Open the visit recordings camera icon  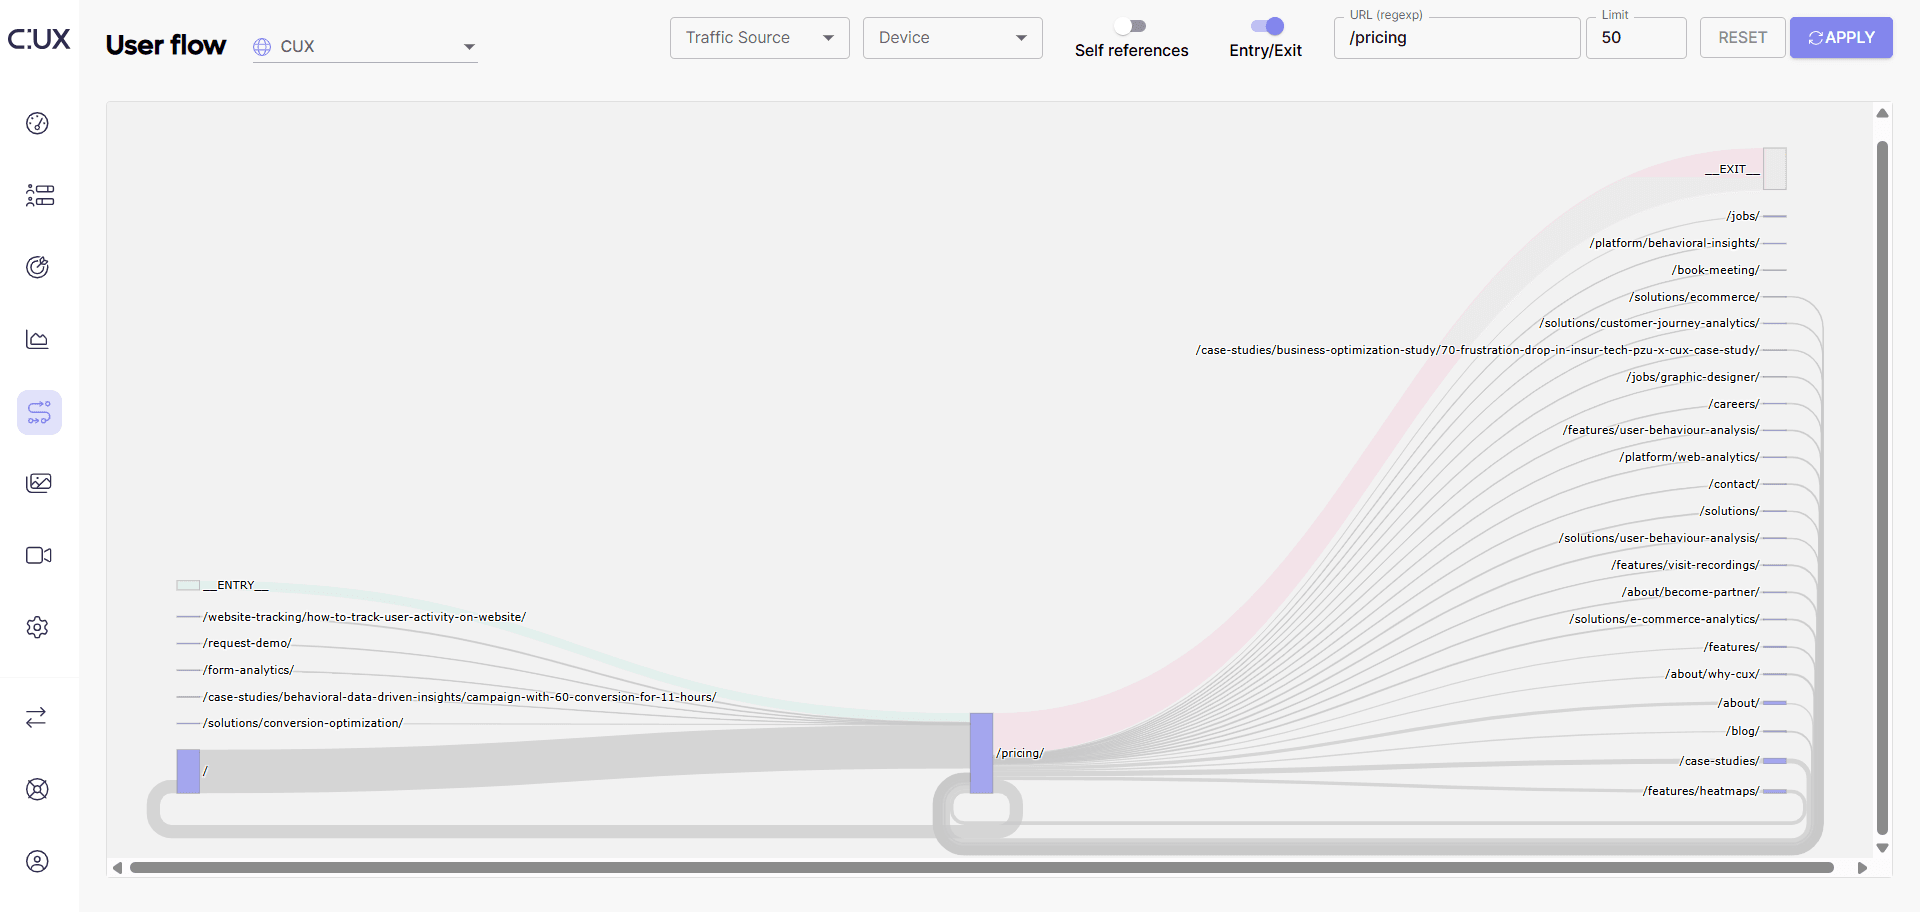[39, 555]
